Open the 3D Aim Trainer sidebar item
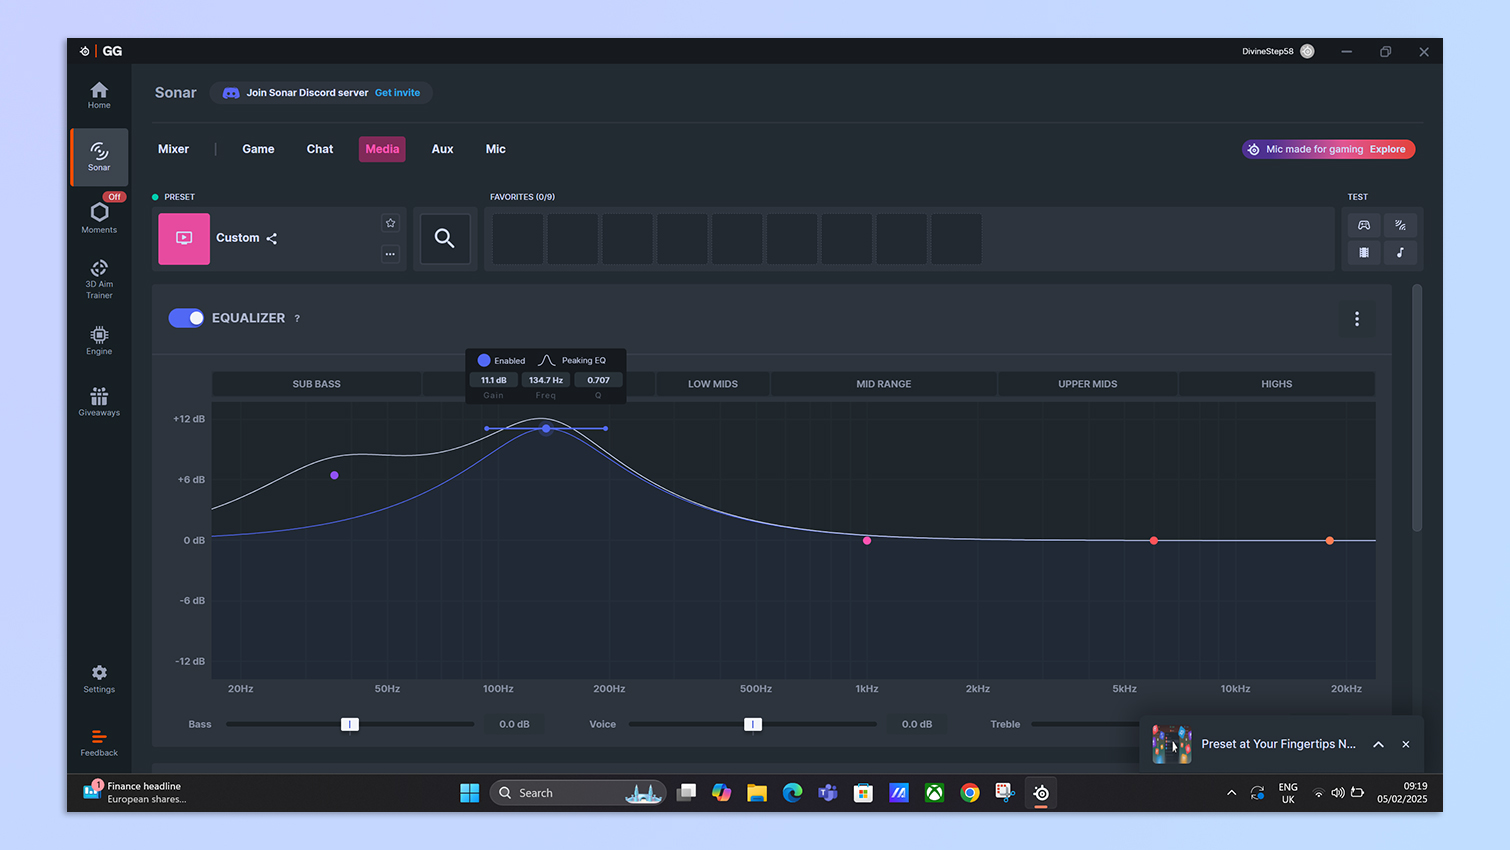 [x=99, y=278]
